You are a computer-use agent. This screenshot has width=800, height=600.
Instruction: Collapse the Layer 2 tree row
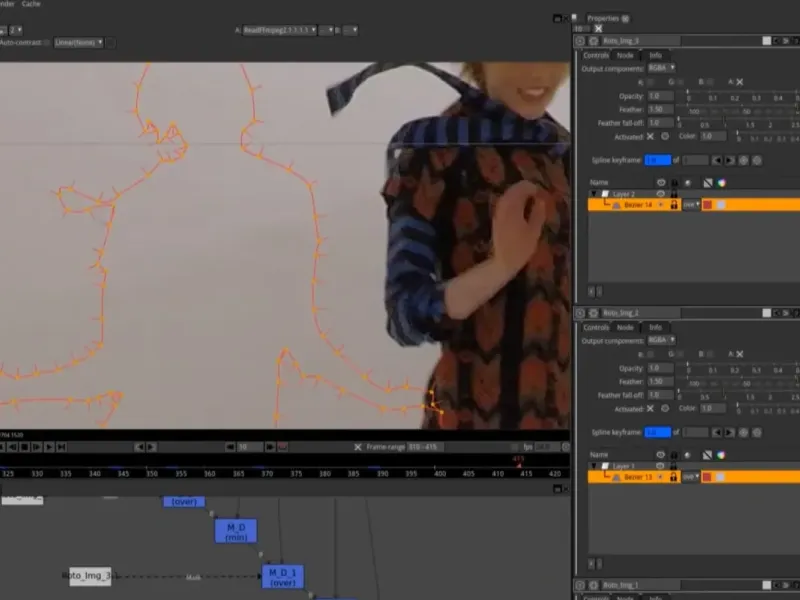(594, 194)
